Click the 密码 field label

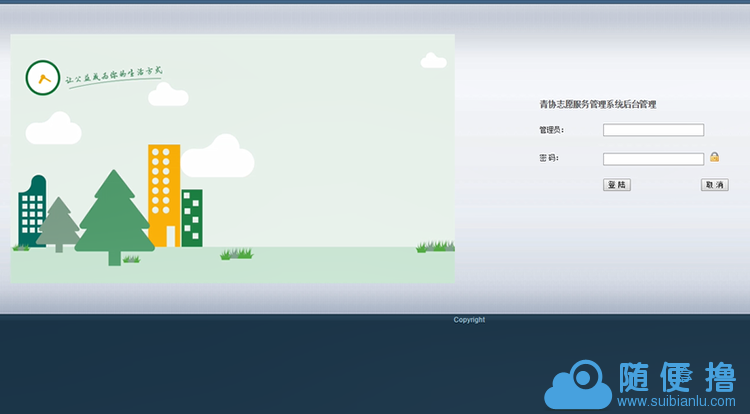[x=548, y=158]
